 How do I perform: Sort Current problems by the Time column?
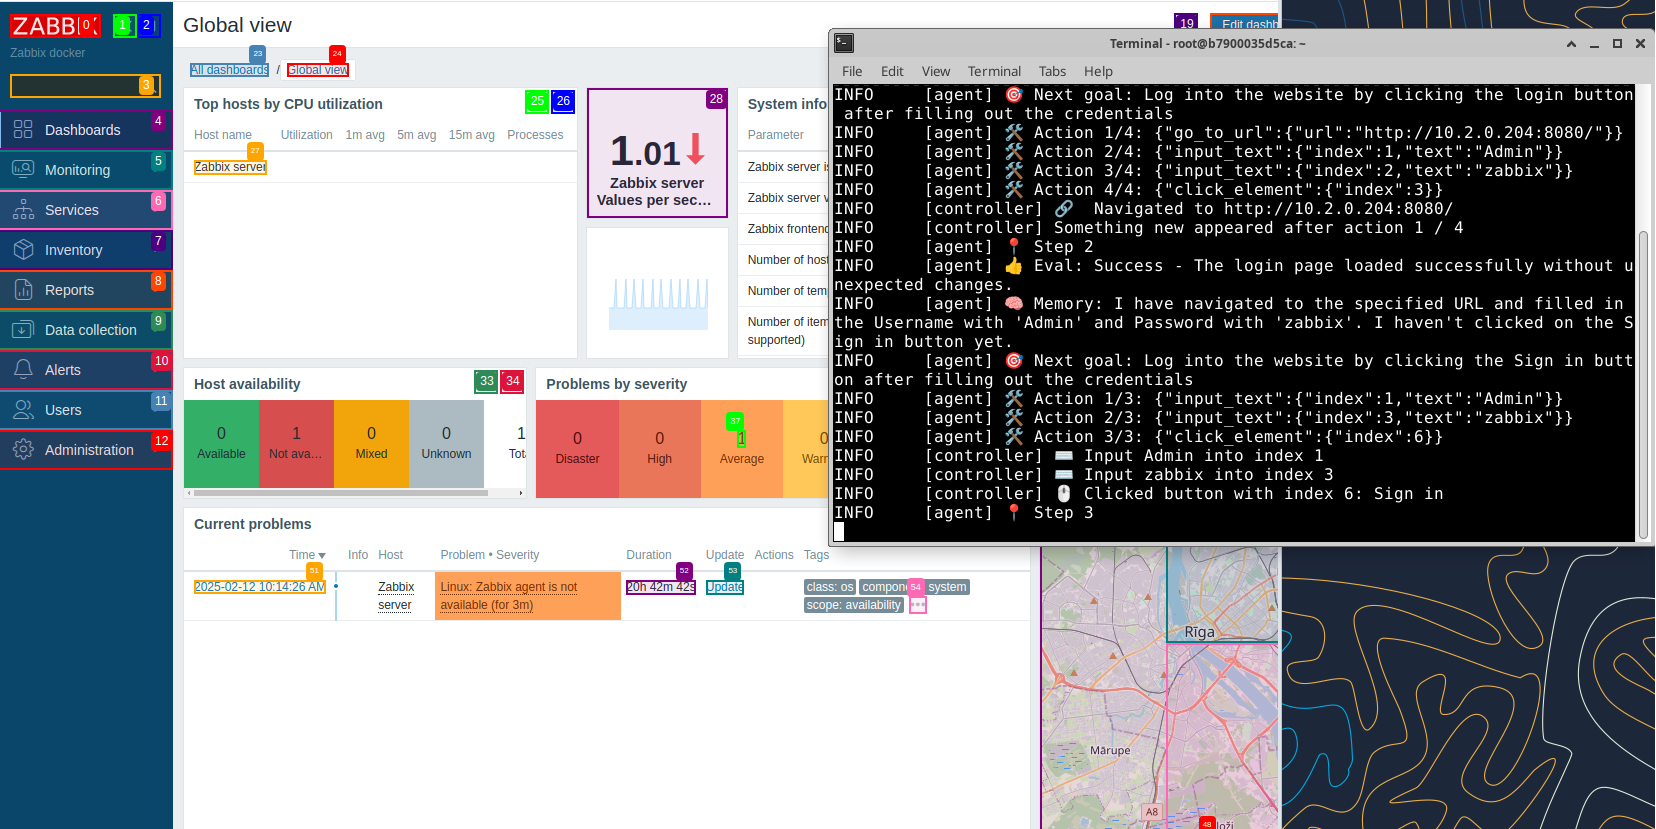pos(307,555)
